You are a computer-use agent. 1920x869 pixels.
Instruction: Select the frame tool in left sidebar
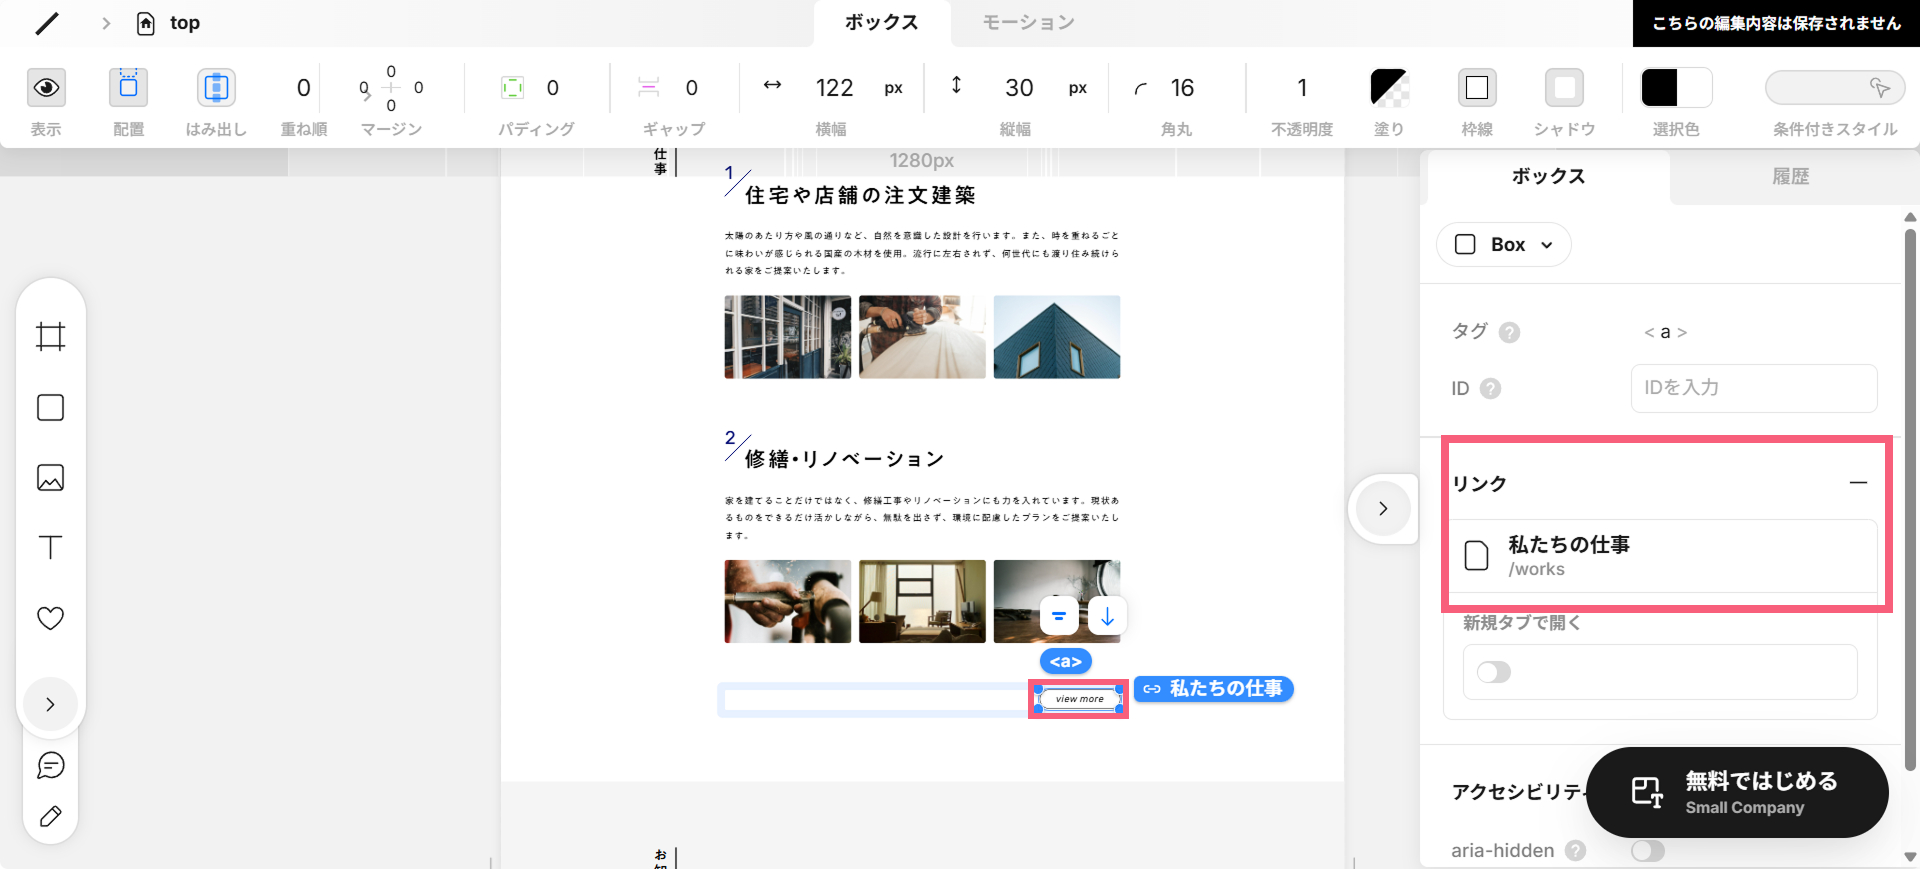tap(50, 336)
